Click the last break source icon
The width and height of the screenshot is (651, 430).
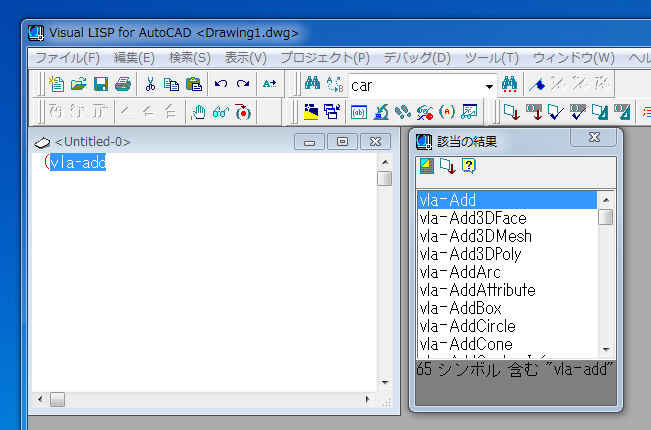coord(243,112)
